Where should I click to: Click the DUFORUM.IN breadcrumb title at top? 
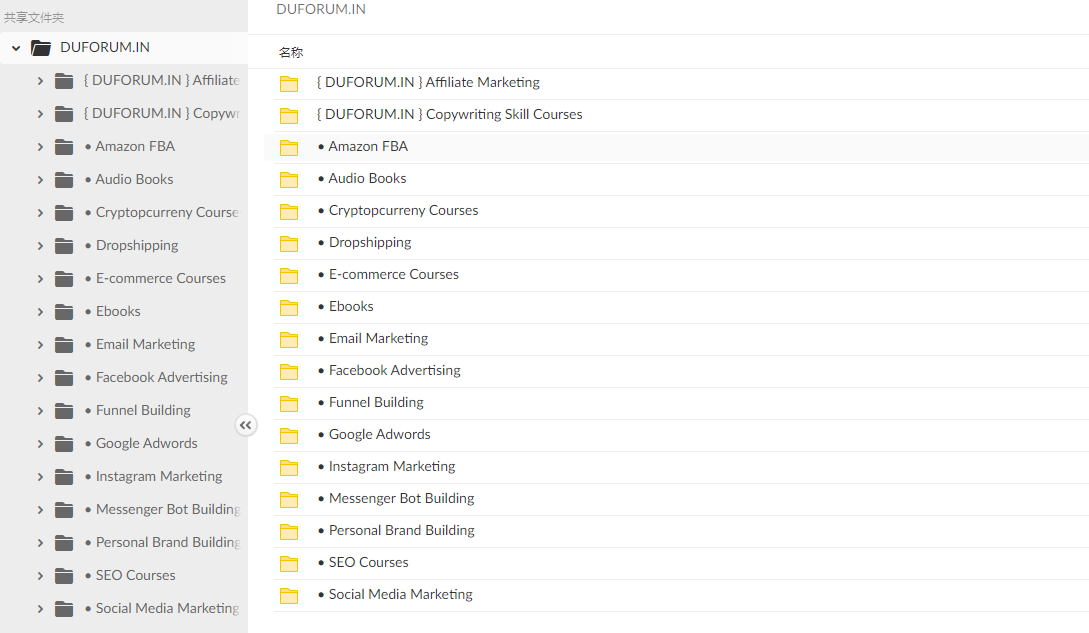coord(321,9)
